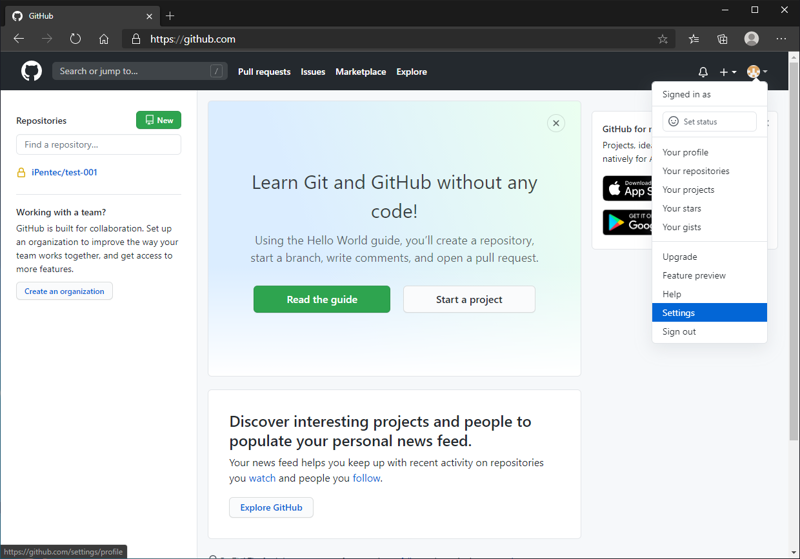Click the address bar URL
The width and height of the screenshot is (800, 559).
coord(192,39)
